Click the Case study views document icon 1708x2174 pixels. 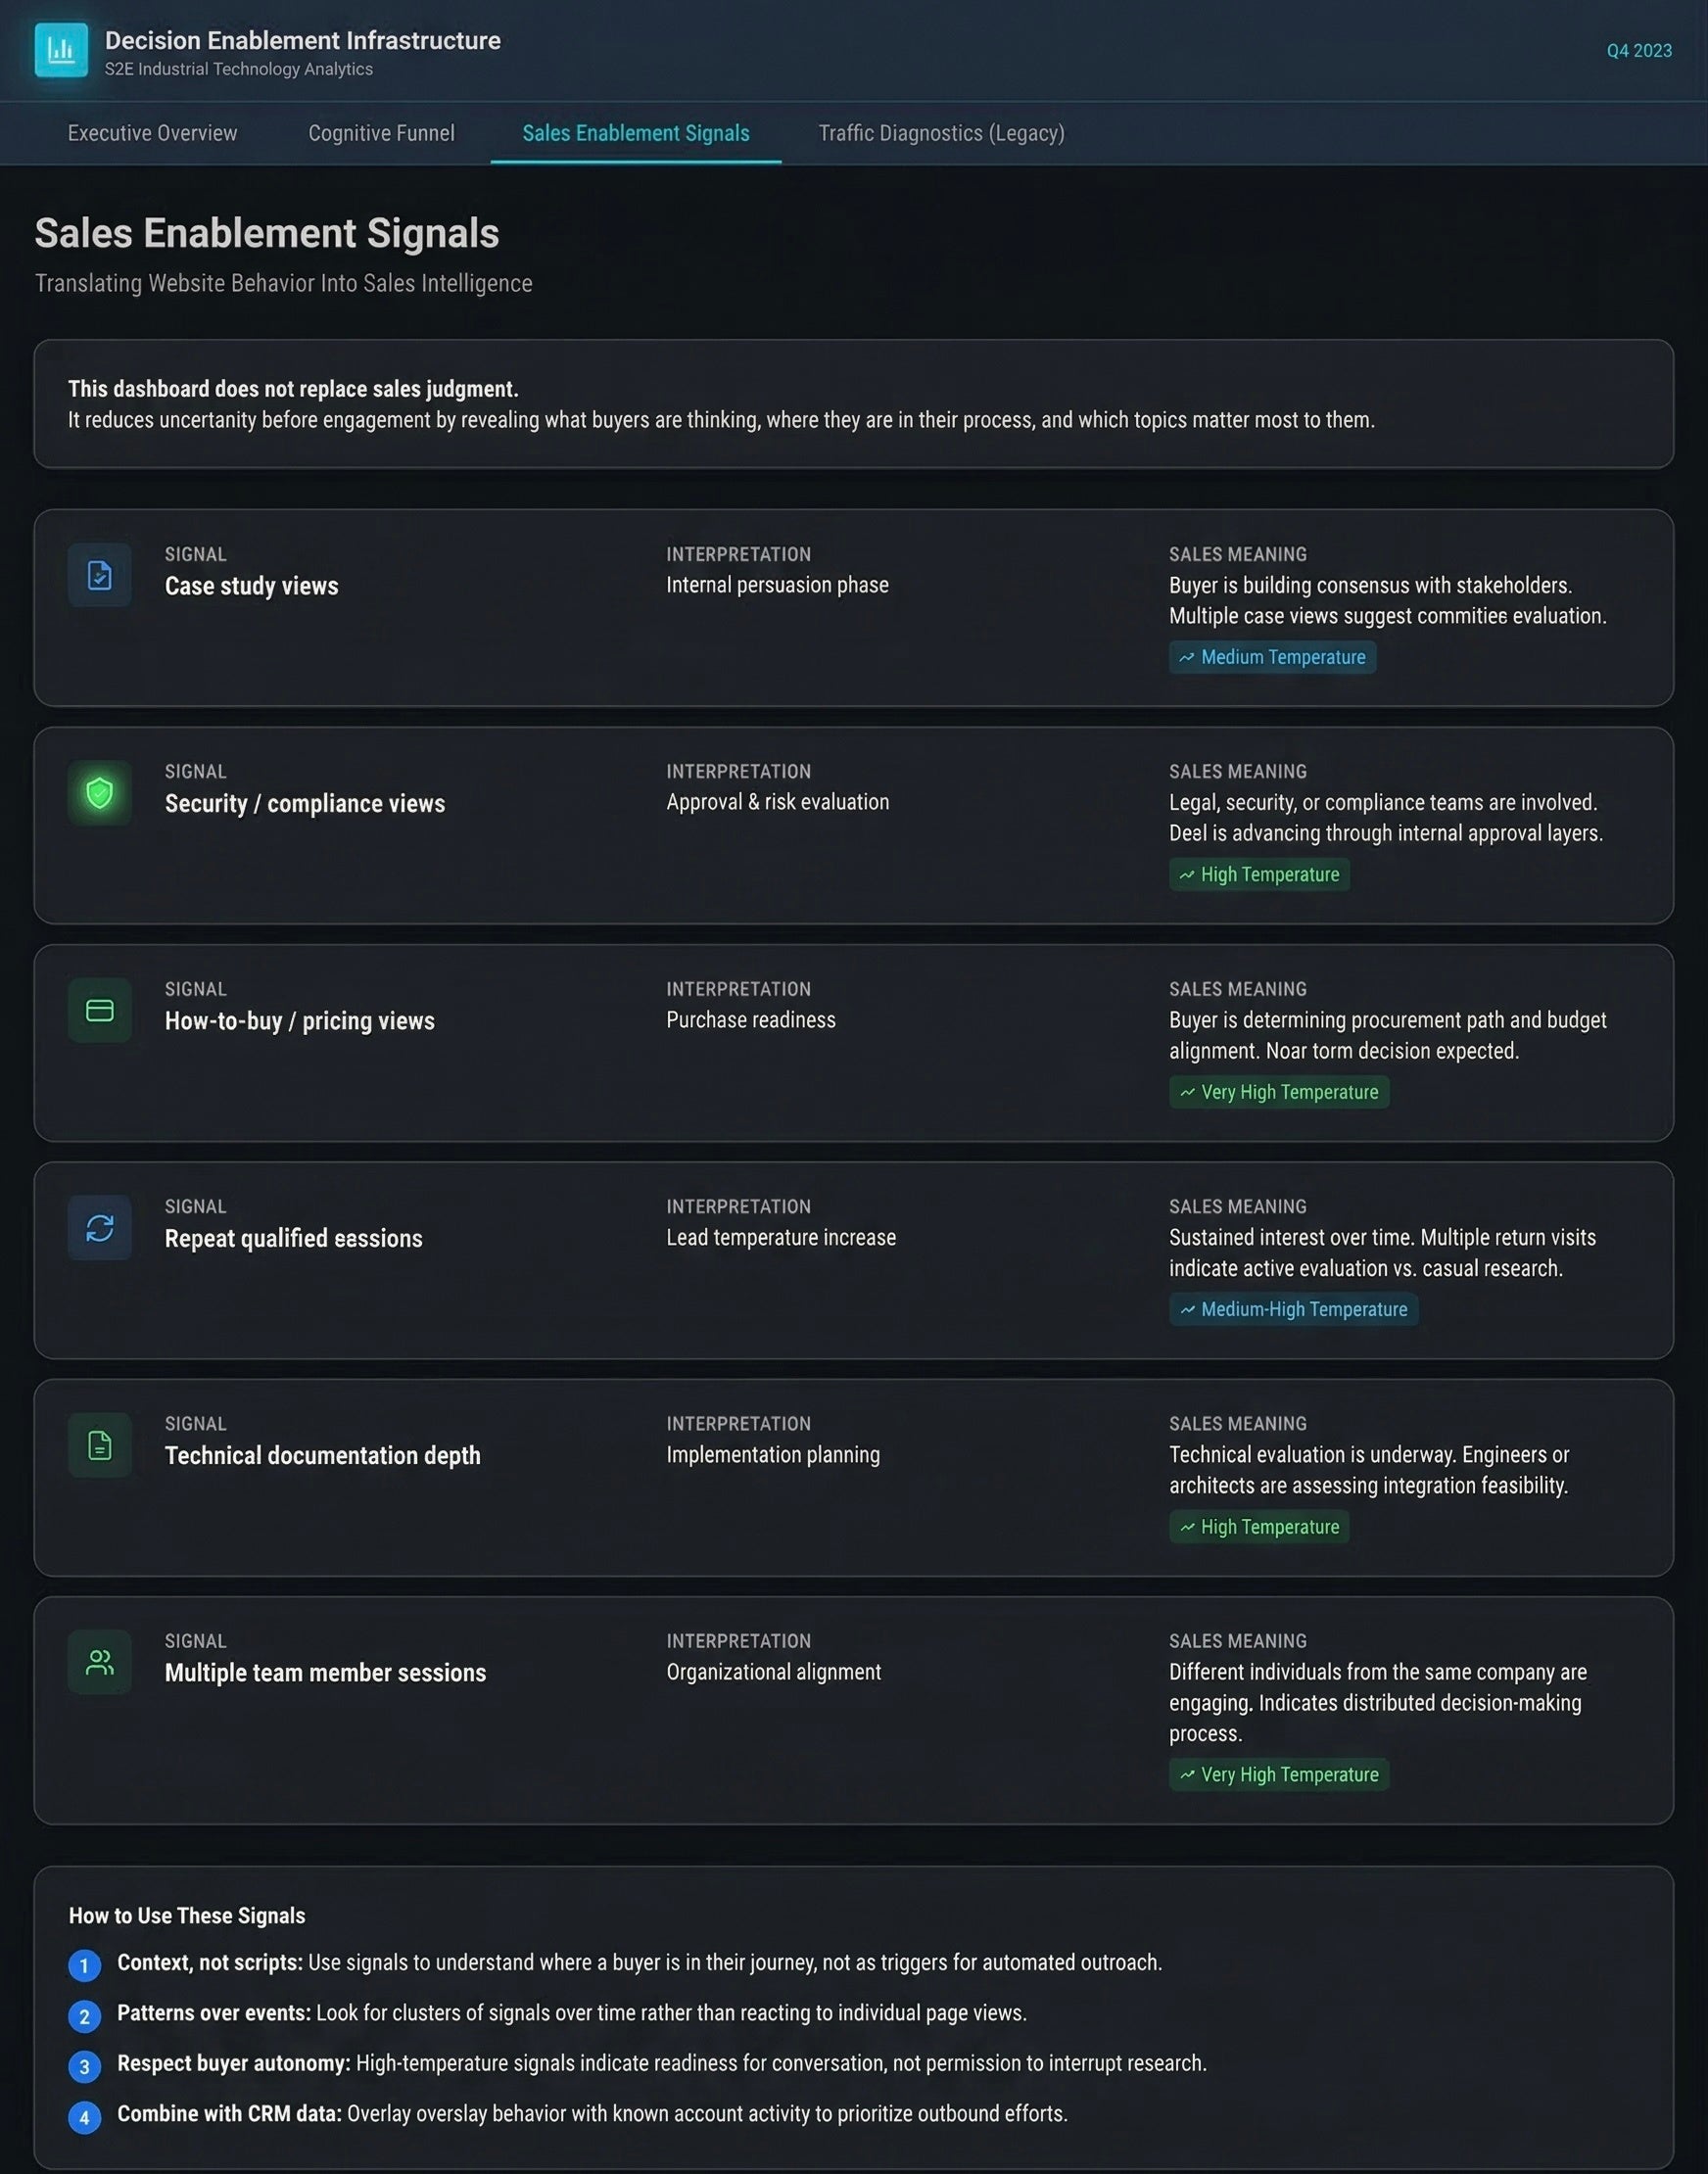point(100,575)
